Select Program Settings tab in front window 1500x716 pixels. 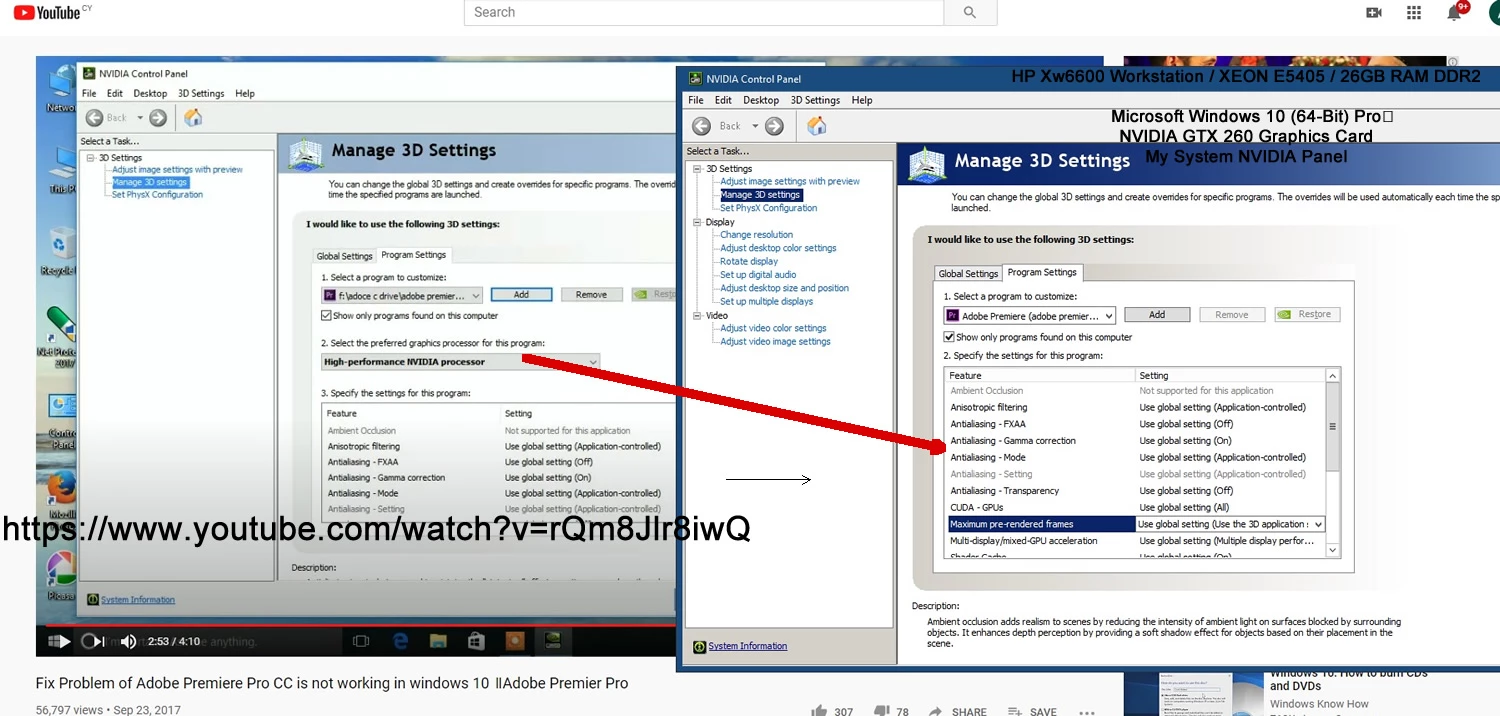tap(1042, 272)
